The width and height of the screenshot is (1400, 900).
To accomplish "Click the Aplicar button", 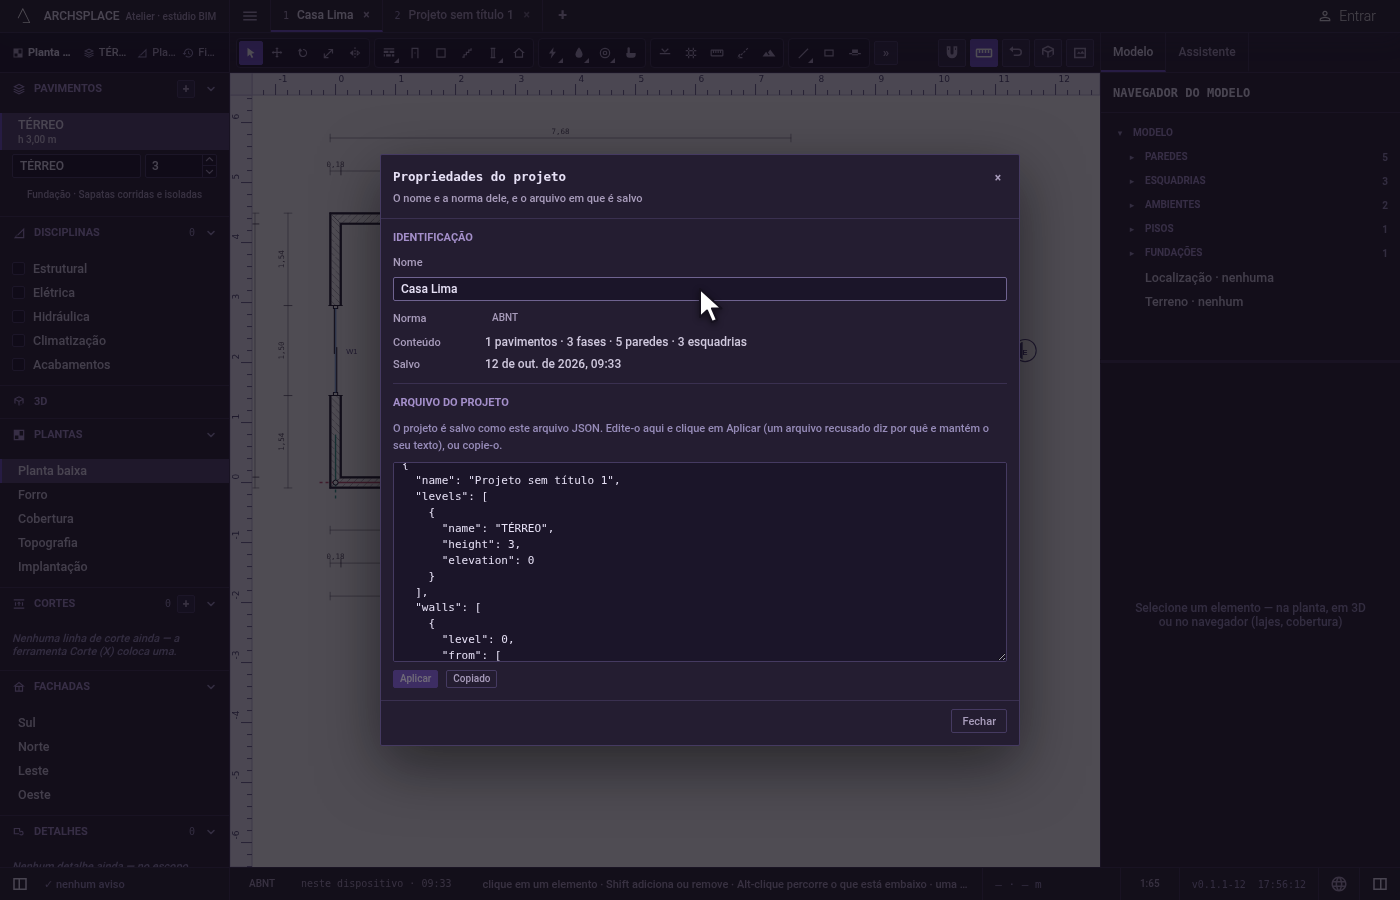I will (x=415, y=679).
